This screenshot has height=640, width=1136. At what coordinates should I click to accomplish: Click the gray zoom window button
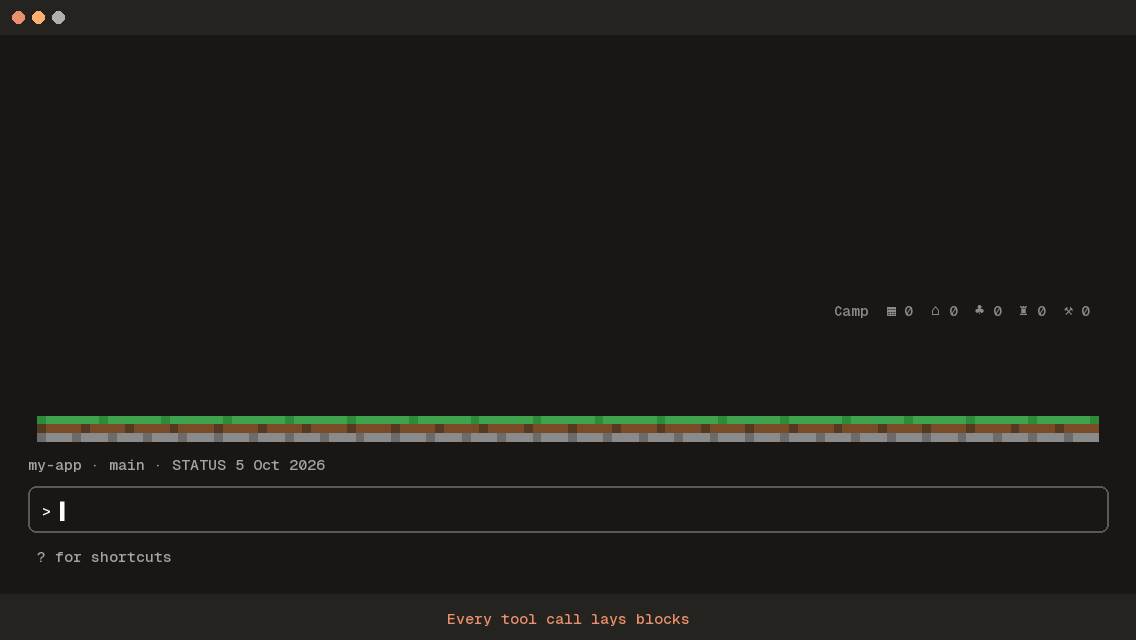click(x=59, y=17)
